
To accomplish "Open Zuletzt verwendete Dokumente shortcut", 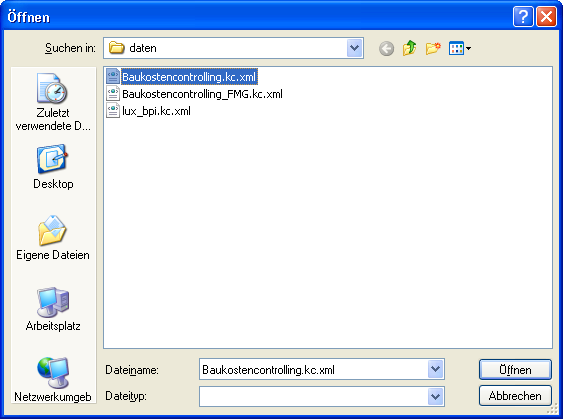I will click(x=53, y=102).
